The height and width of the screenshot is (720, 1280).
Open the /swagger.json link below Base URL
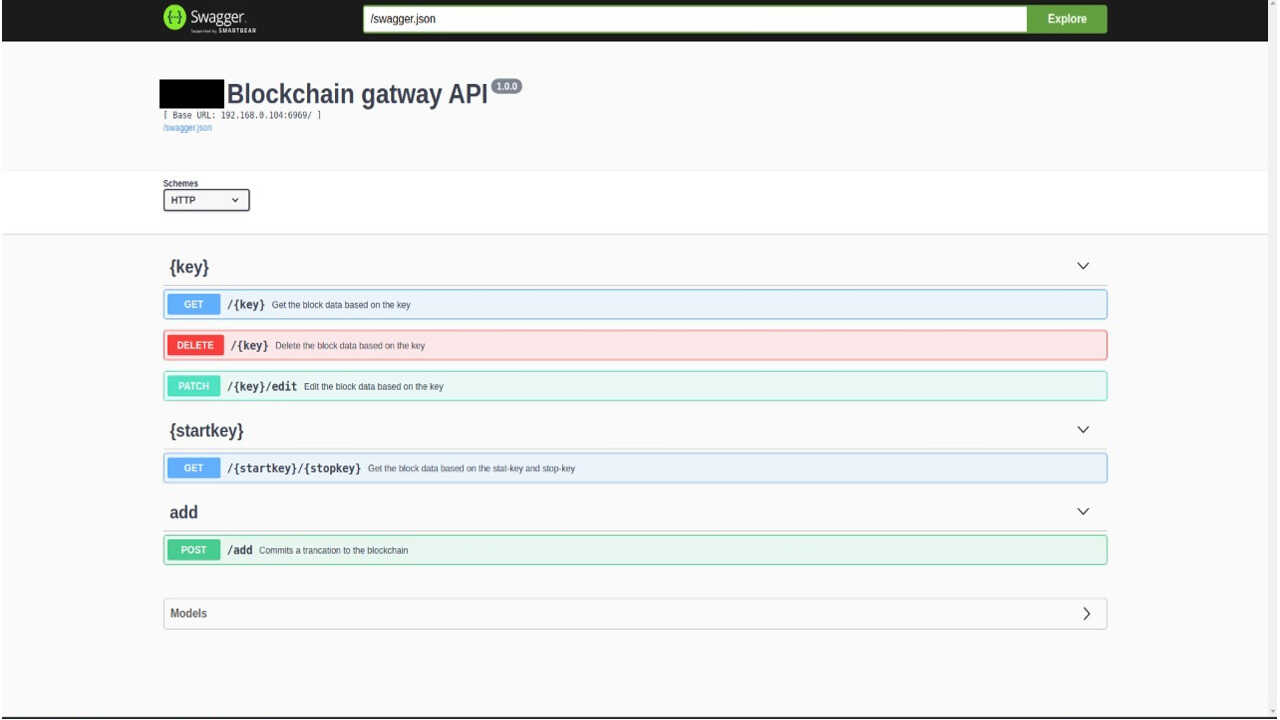[186, 127]
